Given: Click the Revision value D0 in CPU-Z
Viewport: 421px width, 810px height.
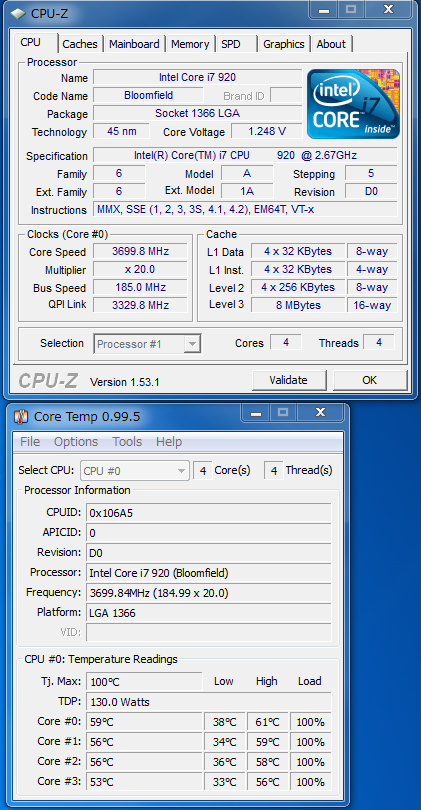Looking at the screenshot, I should pos(371,191).
